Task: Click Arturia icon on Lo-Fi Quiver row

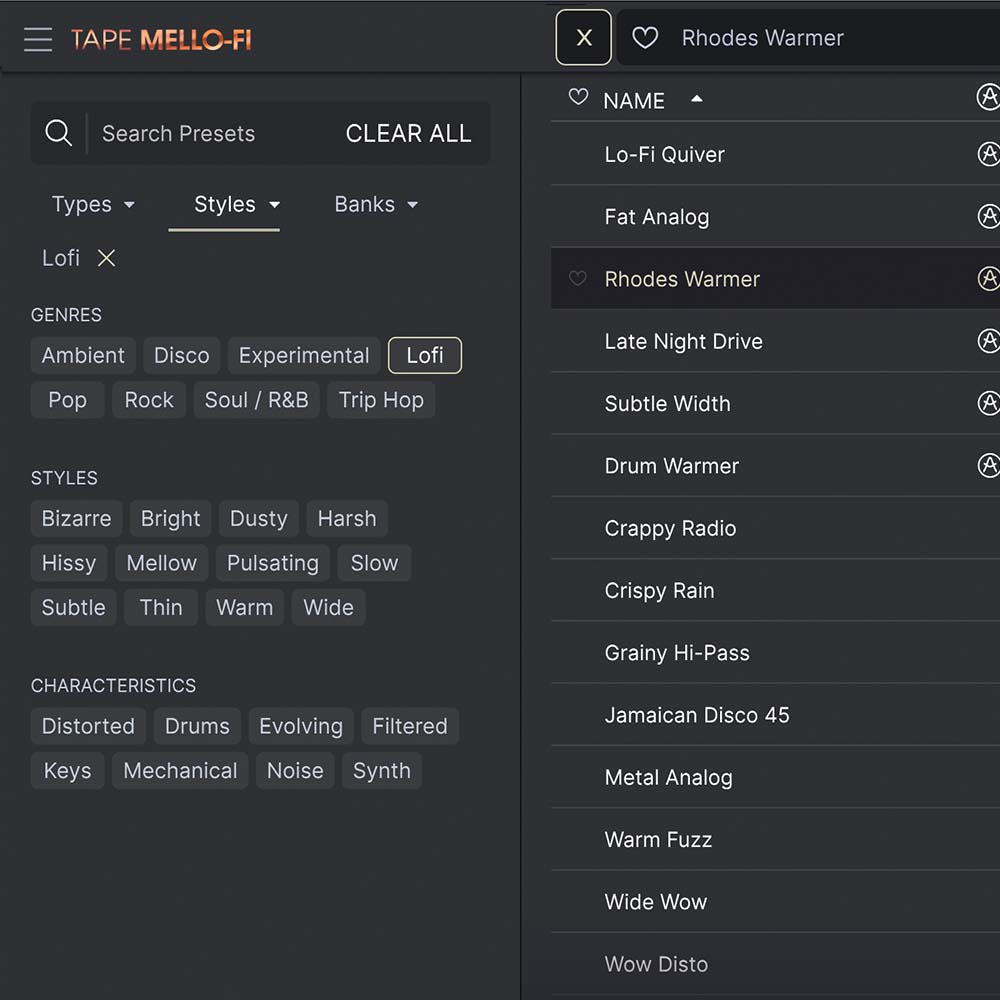Action: 989,154
